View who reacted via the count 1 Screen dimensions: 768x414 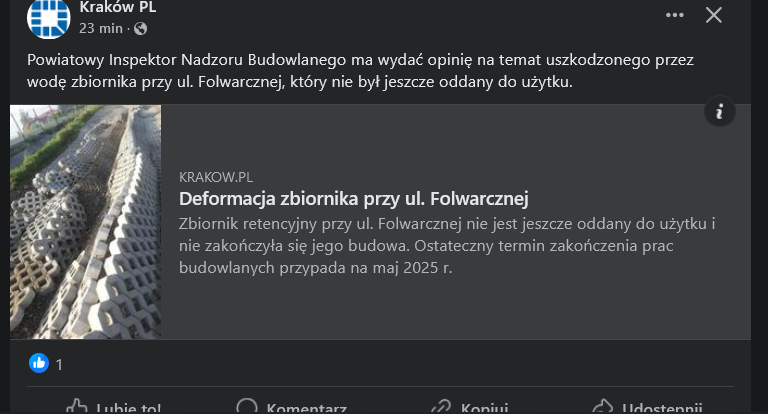click(59, 364)
